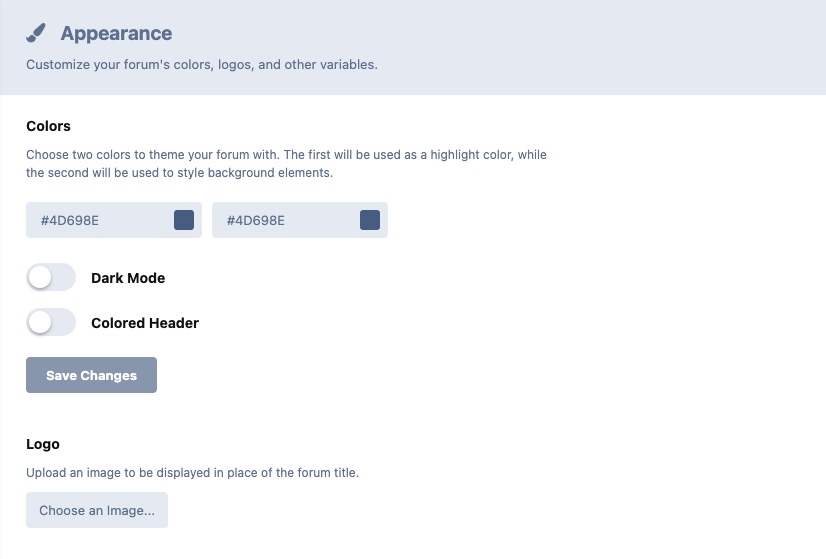826x559 pixels.
Task: Click the Dark Mode label text
Action: (128, 278)
